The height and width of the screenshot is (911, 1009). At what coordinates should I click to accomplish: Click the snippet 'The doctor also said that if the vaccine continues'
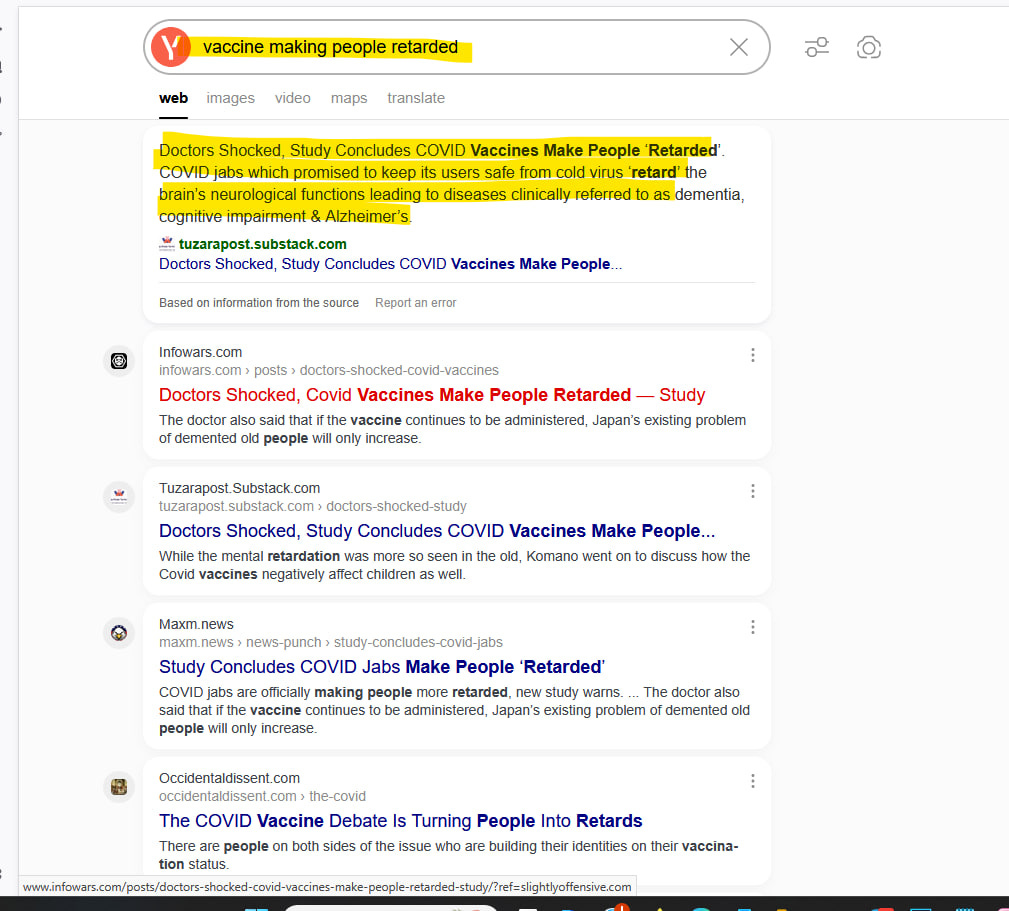[x=452, y=429]
